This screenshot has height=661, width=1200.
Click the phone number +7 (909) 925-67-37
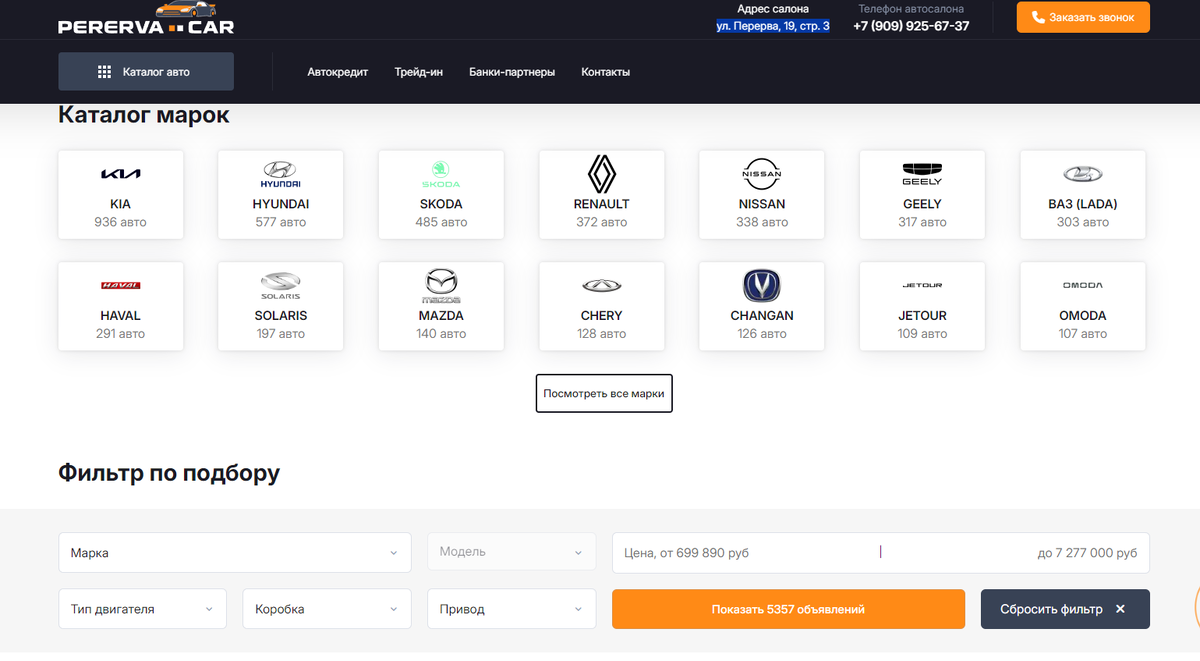[x=911, y=26]
